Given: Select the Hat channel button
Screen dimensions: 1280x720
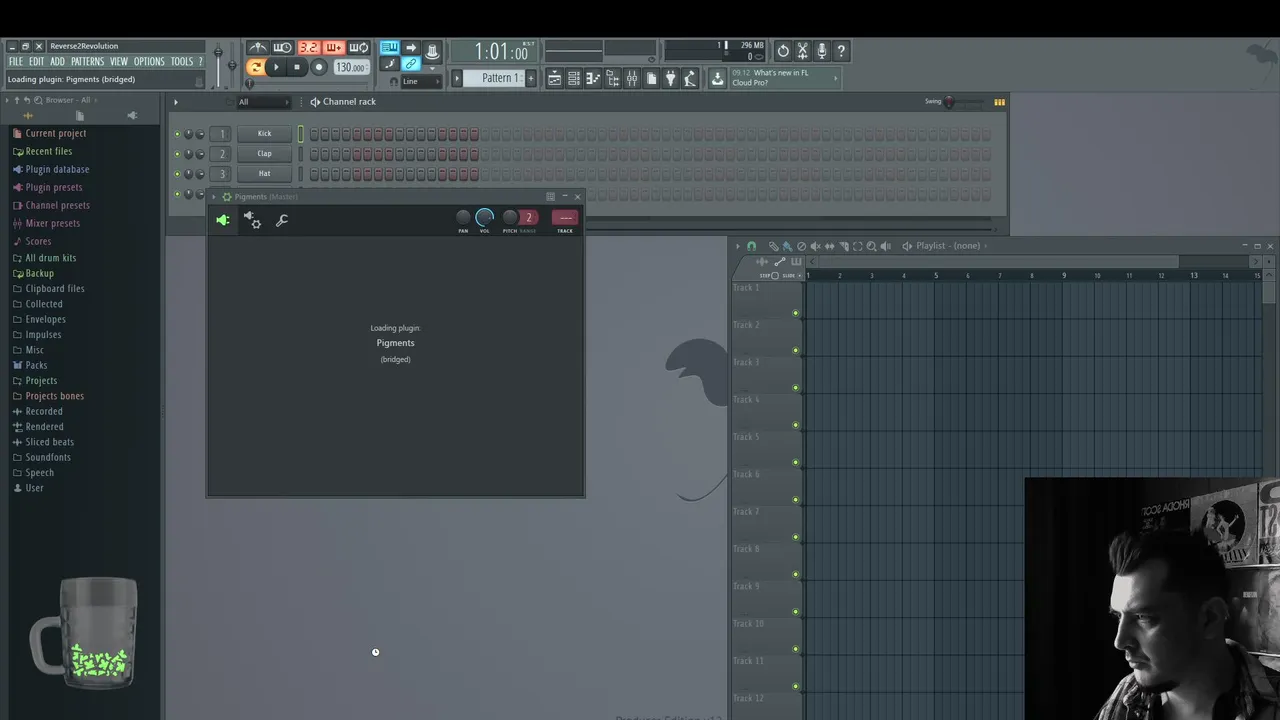Looking at the screenshot, I should click(264, 174).
